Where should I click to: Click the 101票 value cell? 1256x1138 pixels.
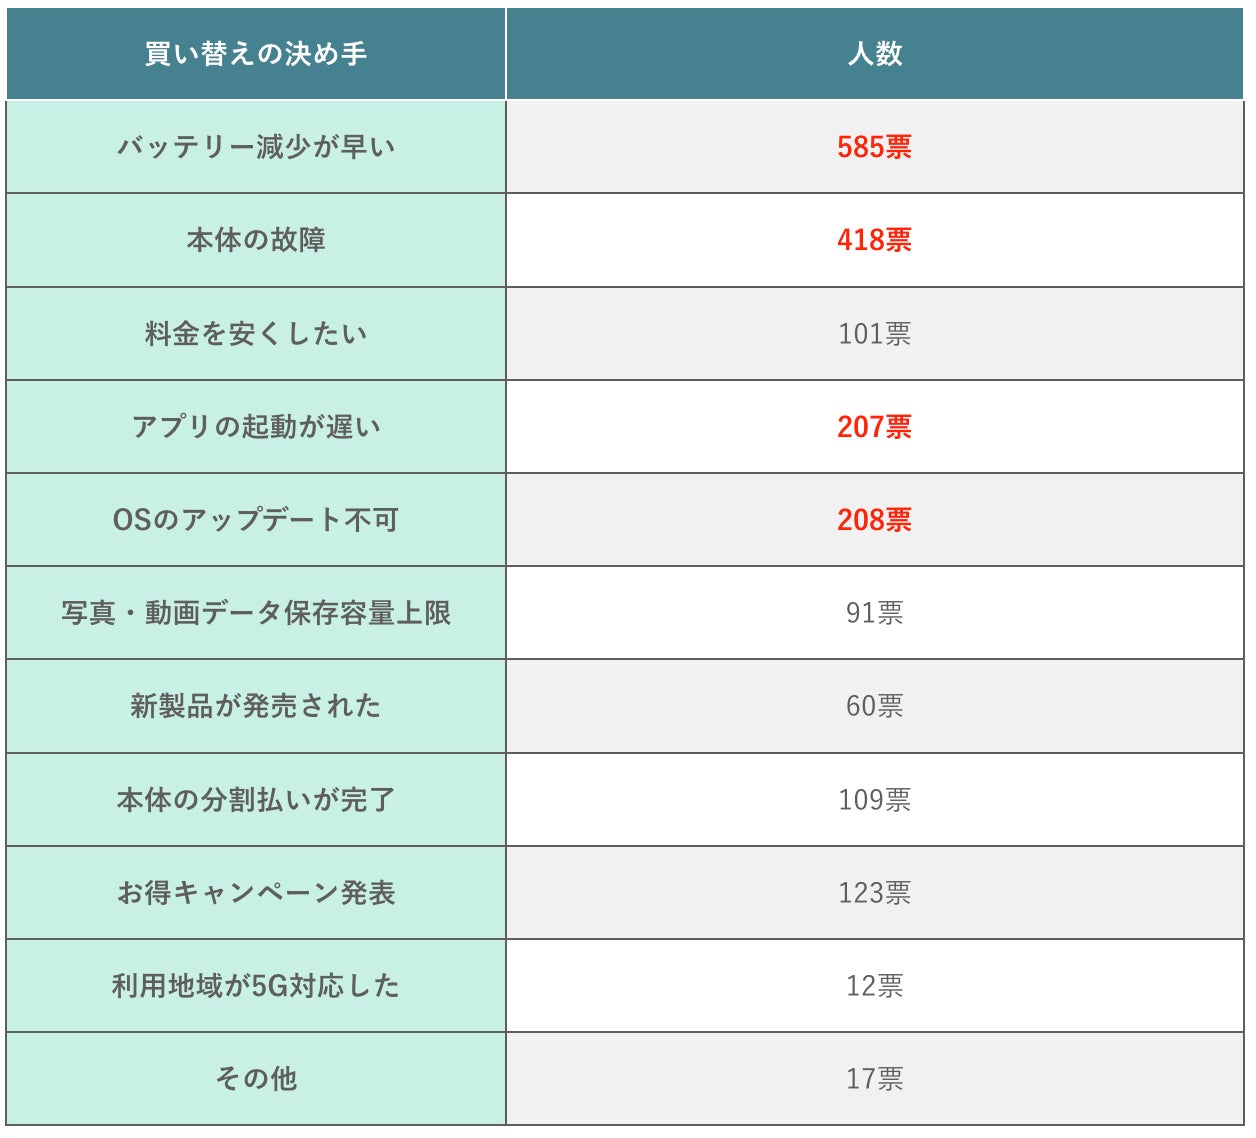click(x=874, y=333)
